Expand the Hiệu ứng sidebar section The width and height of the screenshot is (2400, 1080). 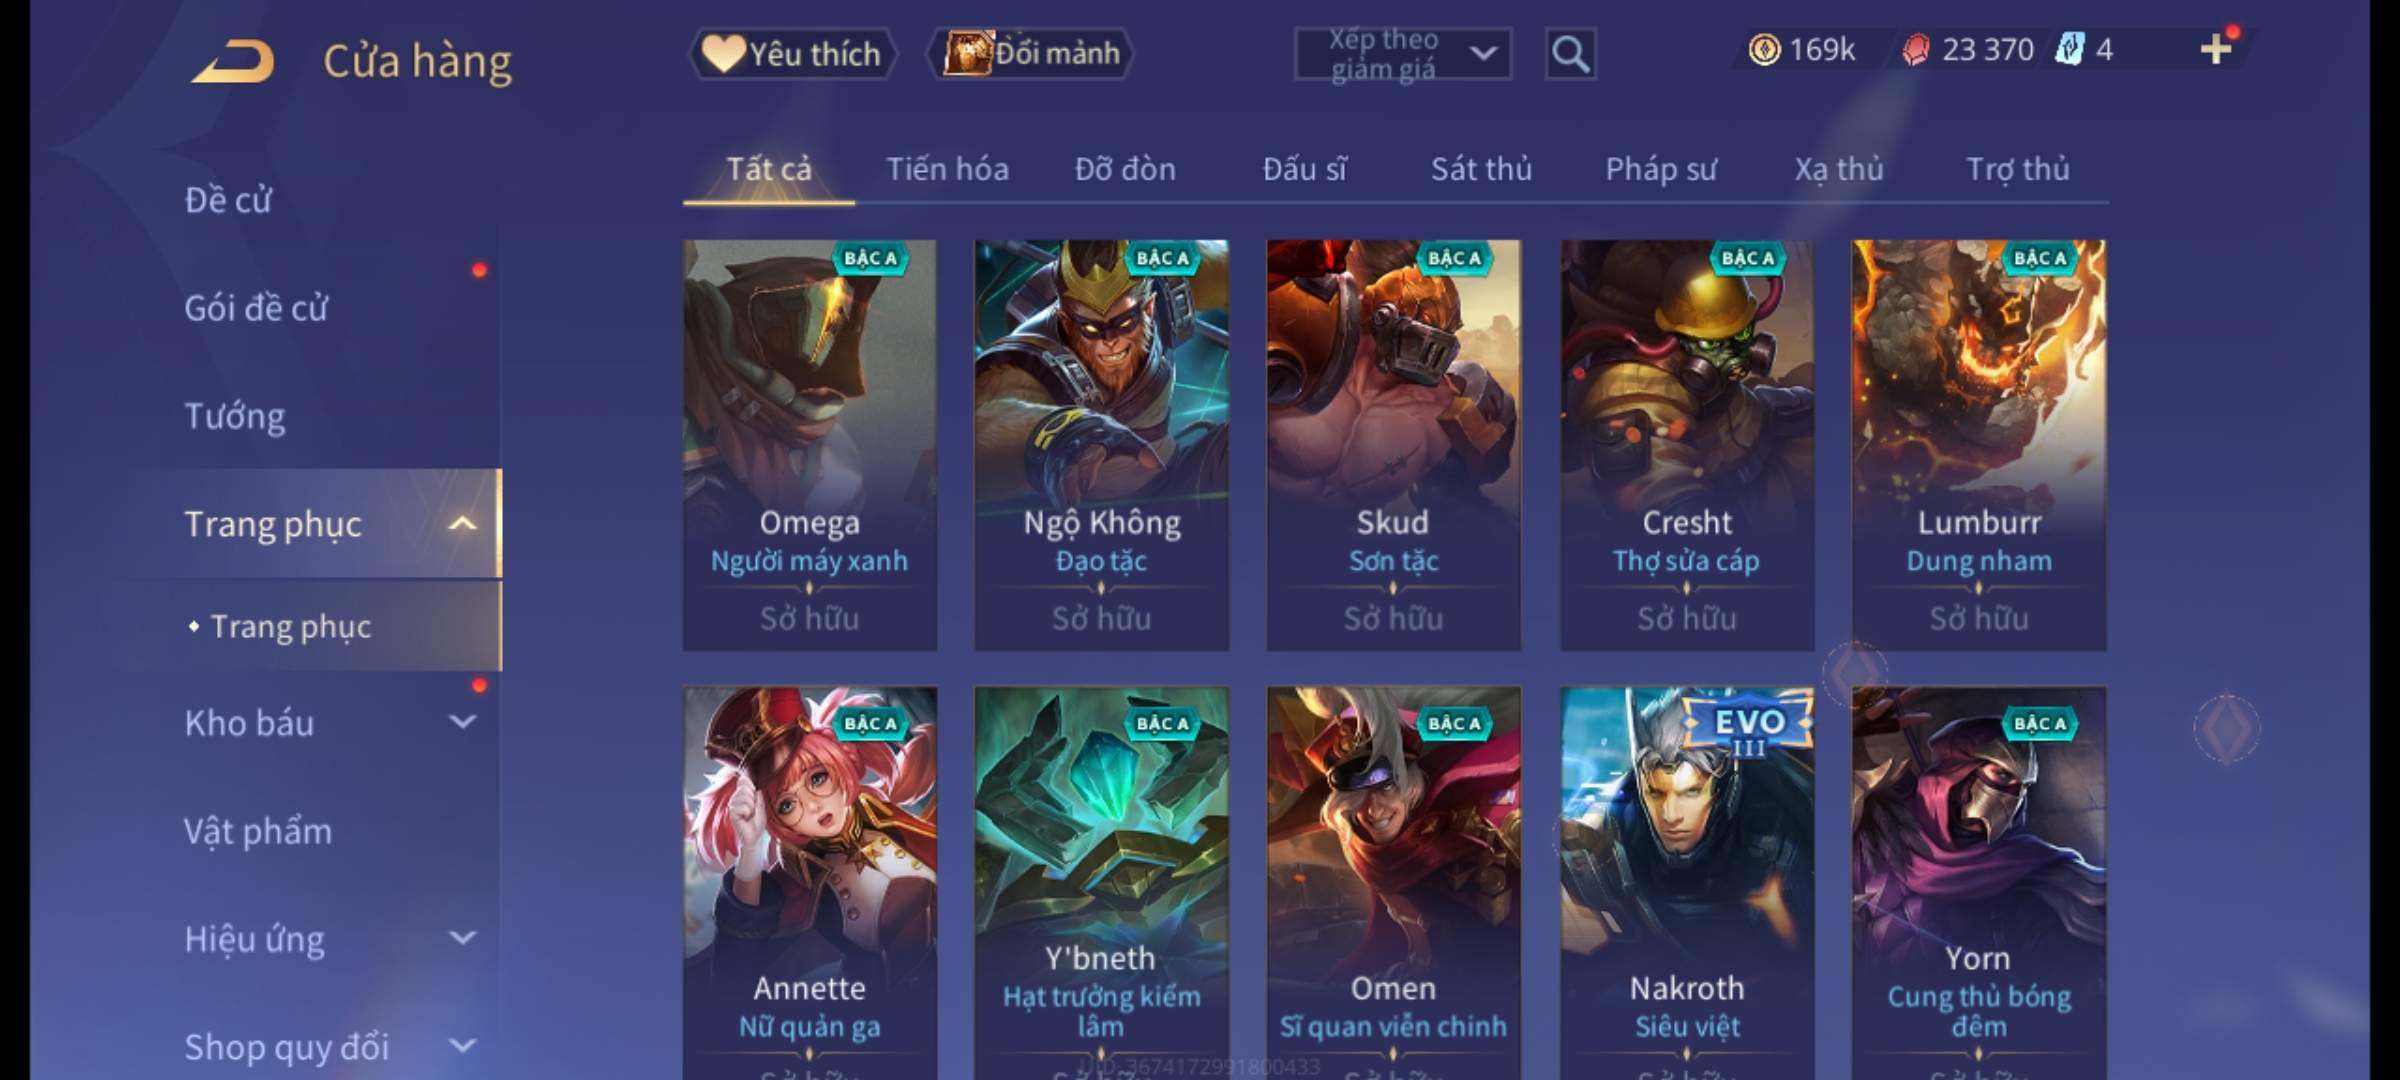[x=462, y=938]
